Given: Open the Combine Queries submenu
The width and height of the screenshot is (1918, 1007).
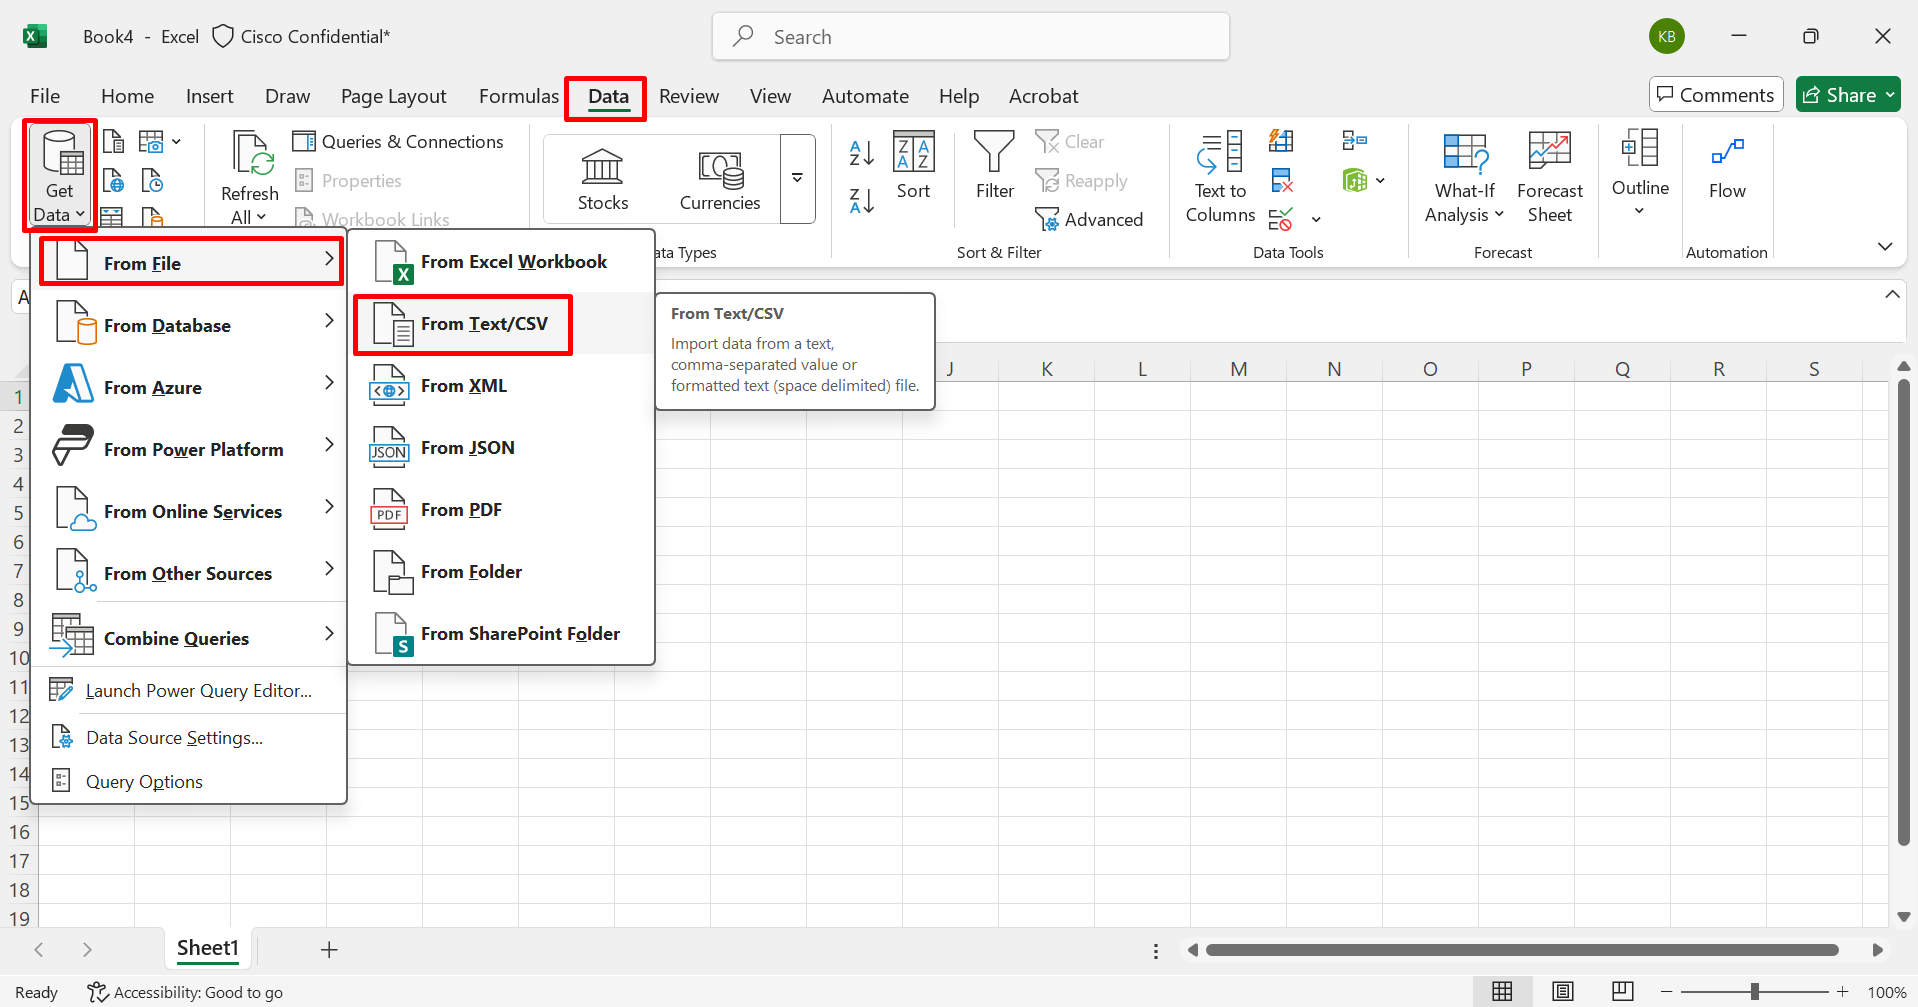Looking at the screenshot, I should coord(191,638).
